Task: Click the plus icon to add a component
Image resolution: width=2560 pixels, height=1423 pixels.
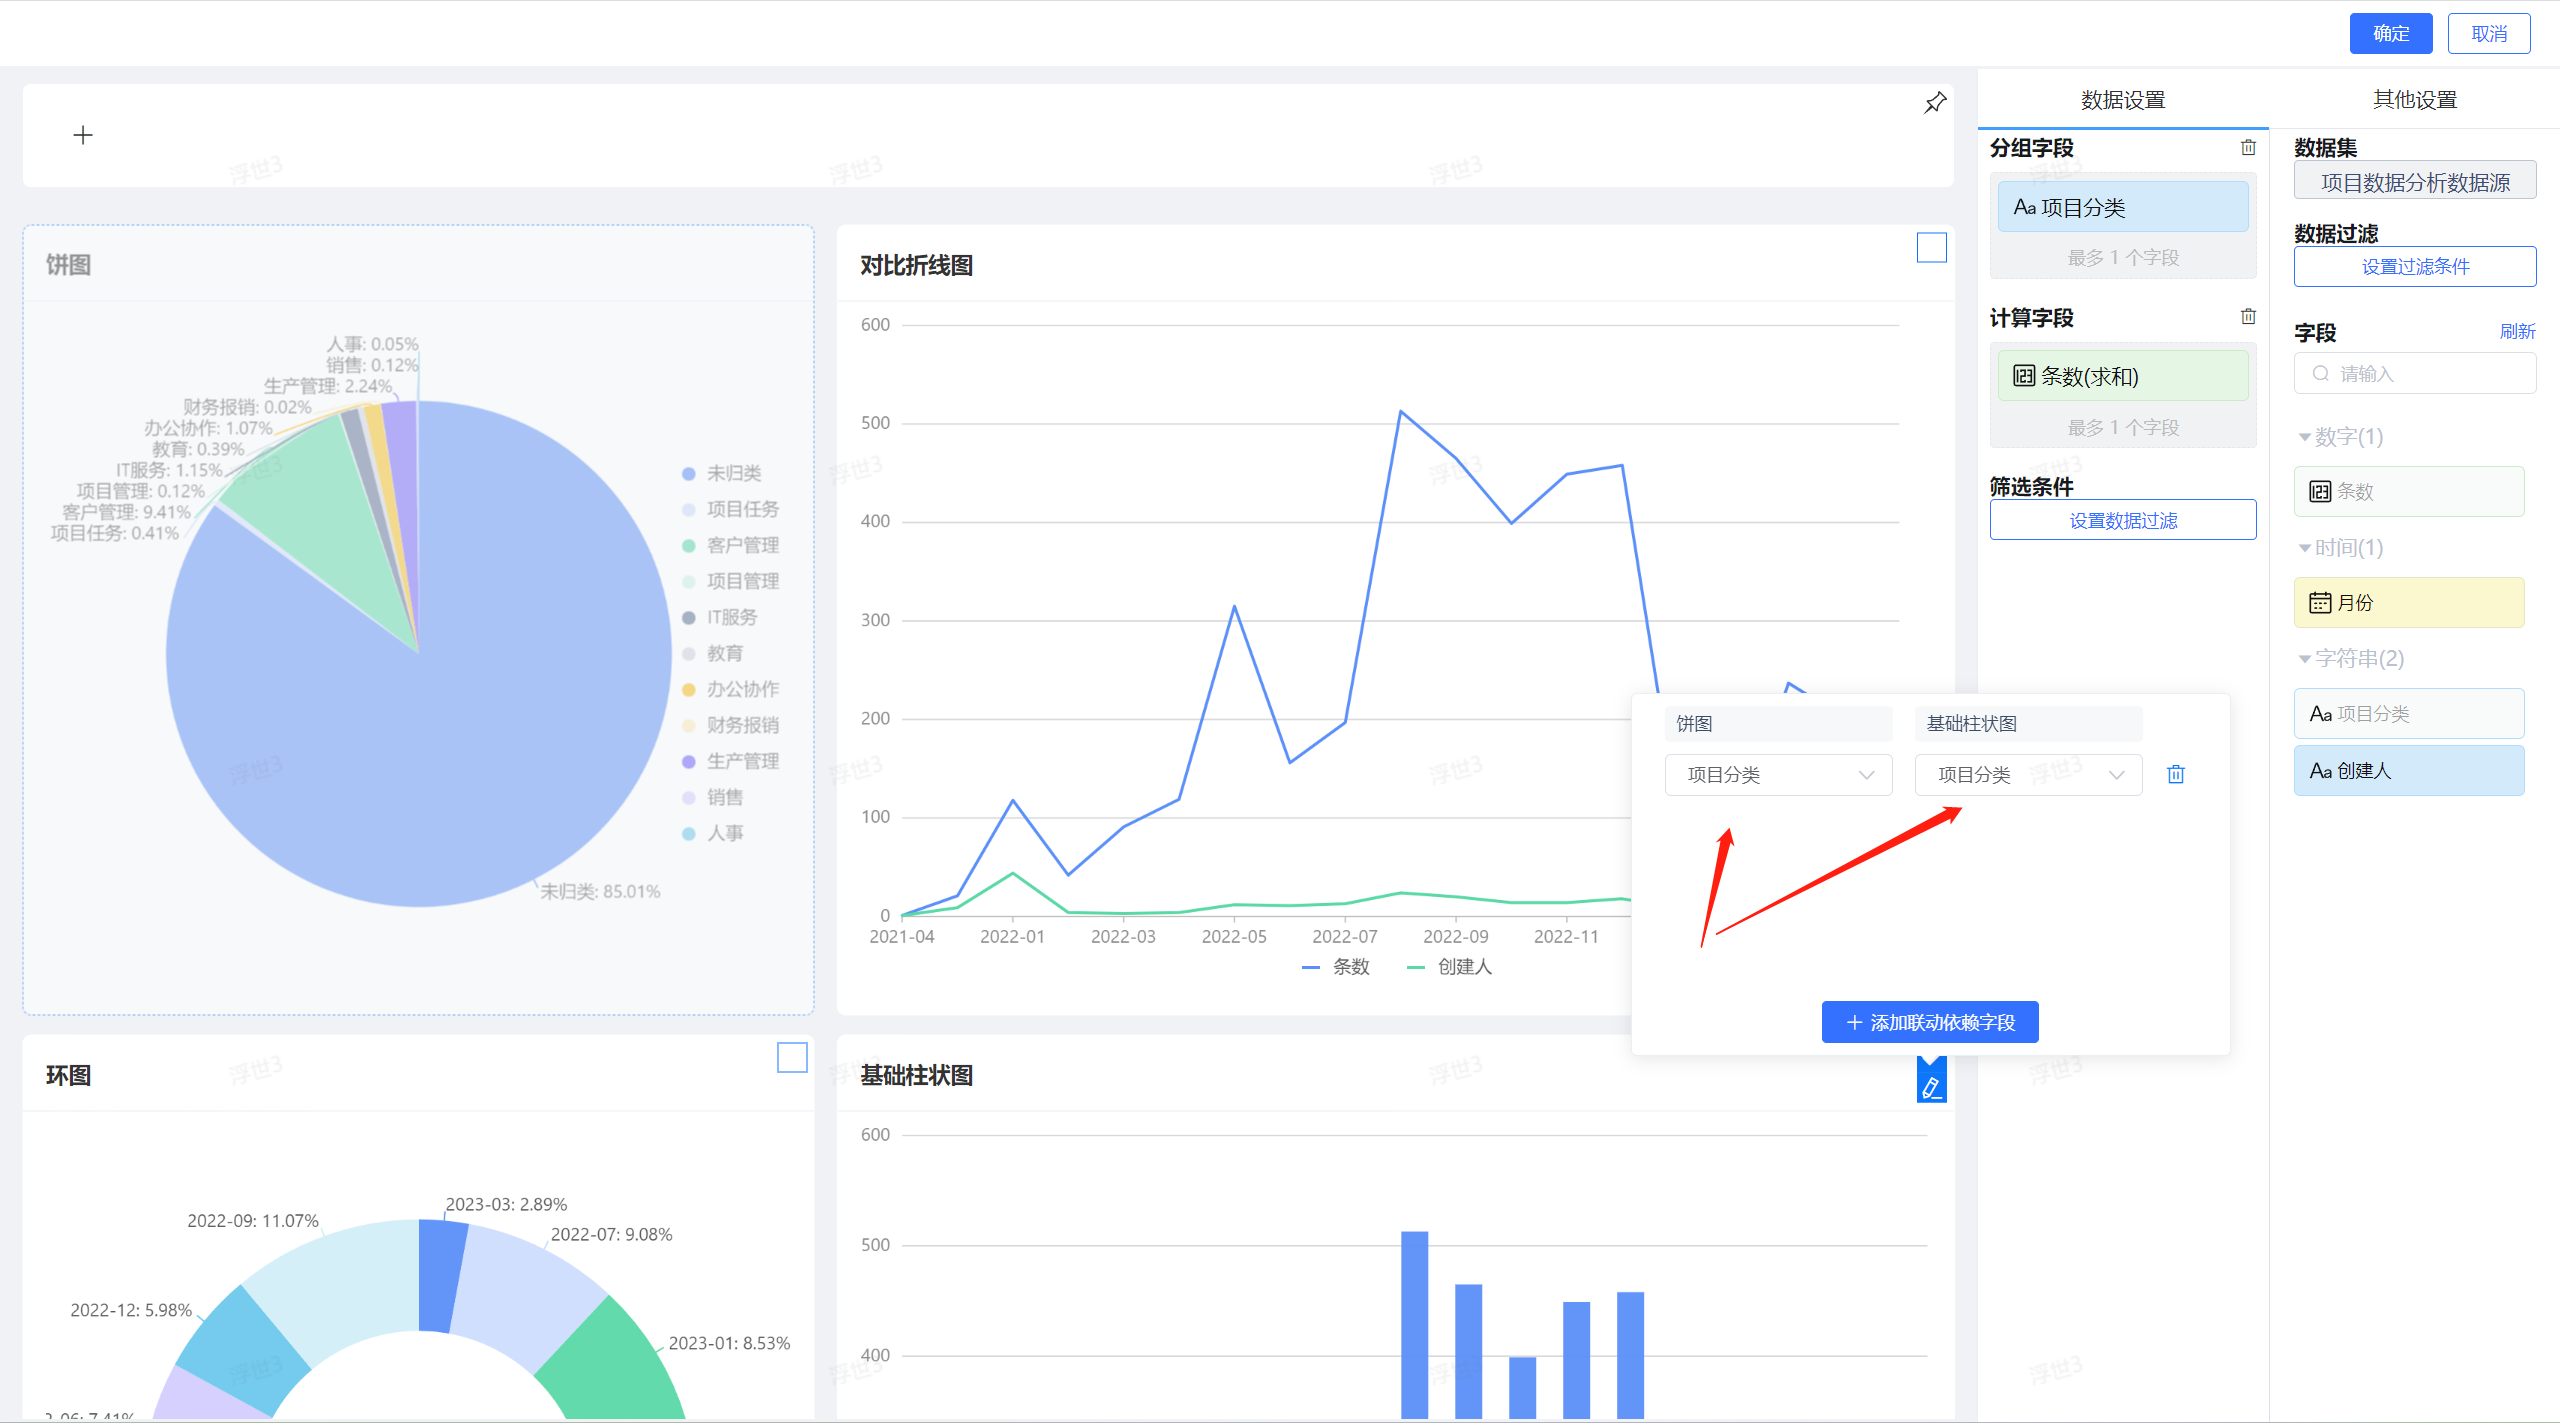Action: [x=83, y=135]
